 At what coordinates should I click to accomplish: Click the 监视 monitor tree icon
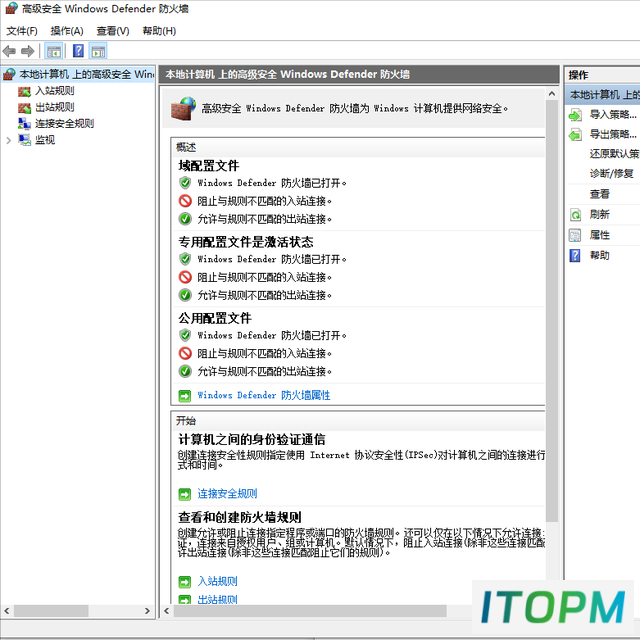[x=24, y=140]
